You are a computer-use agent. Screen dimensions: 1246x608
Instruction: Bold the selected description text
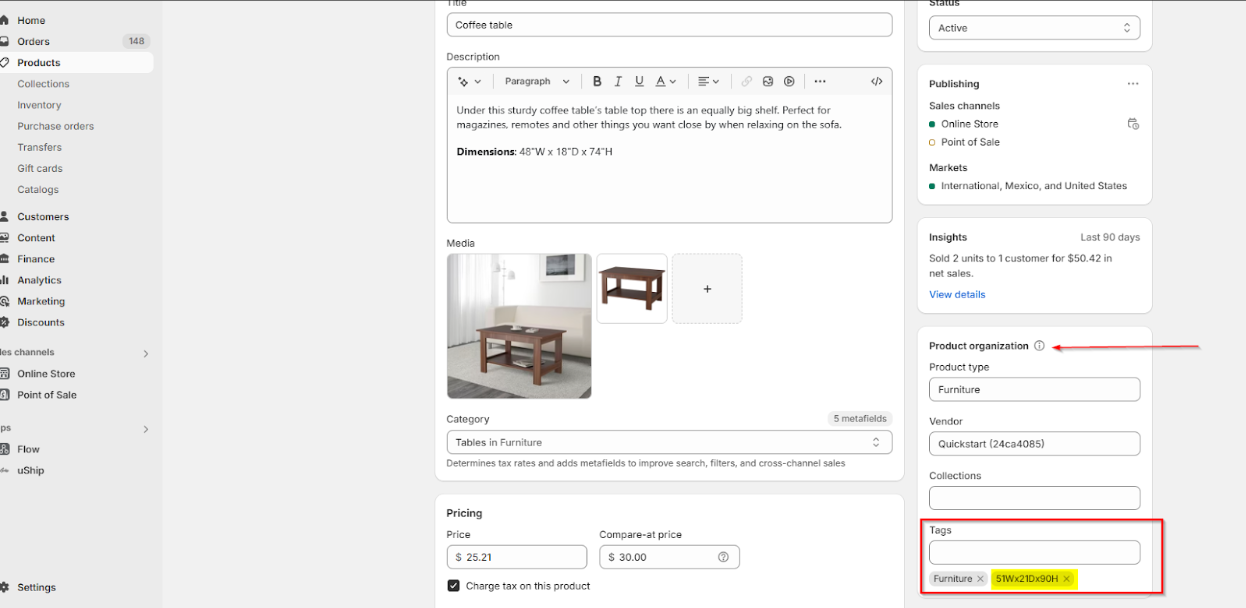click(x=597, y=81)
